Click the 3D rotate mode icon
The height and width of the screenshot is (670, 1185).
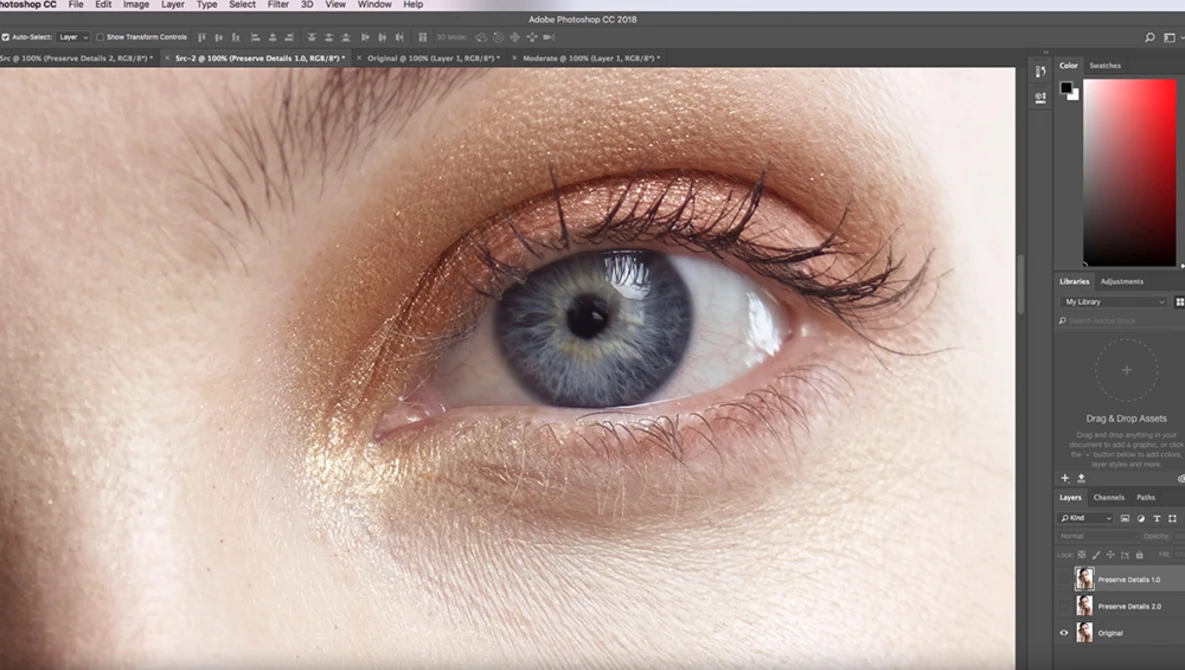(x=481, y=37)
